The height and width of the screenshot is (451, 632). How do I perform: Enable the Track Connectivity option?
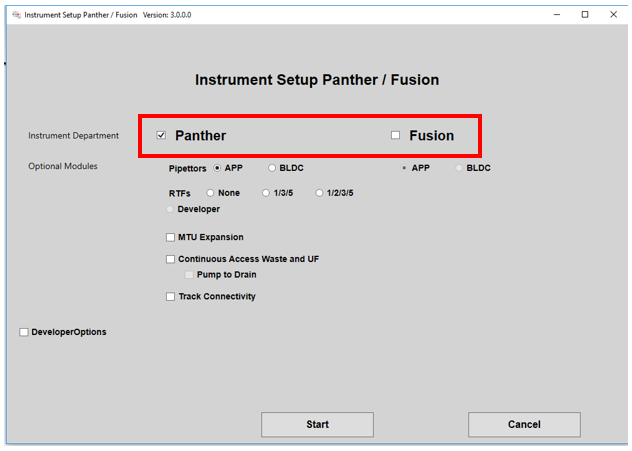170,296
